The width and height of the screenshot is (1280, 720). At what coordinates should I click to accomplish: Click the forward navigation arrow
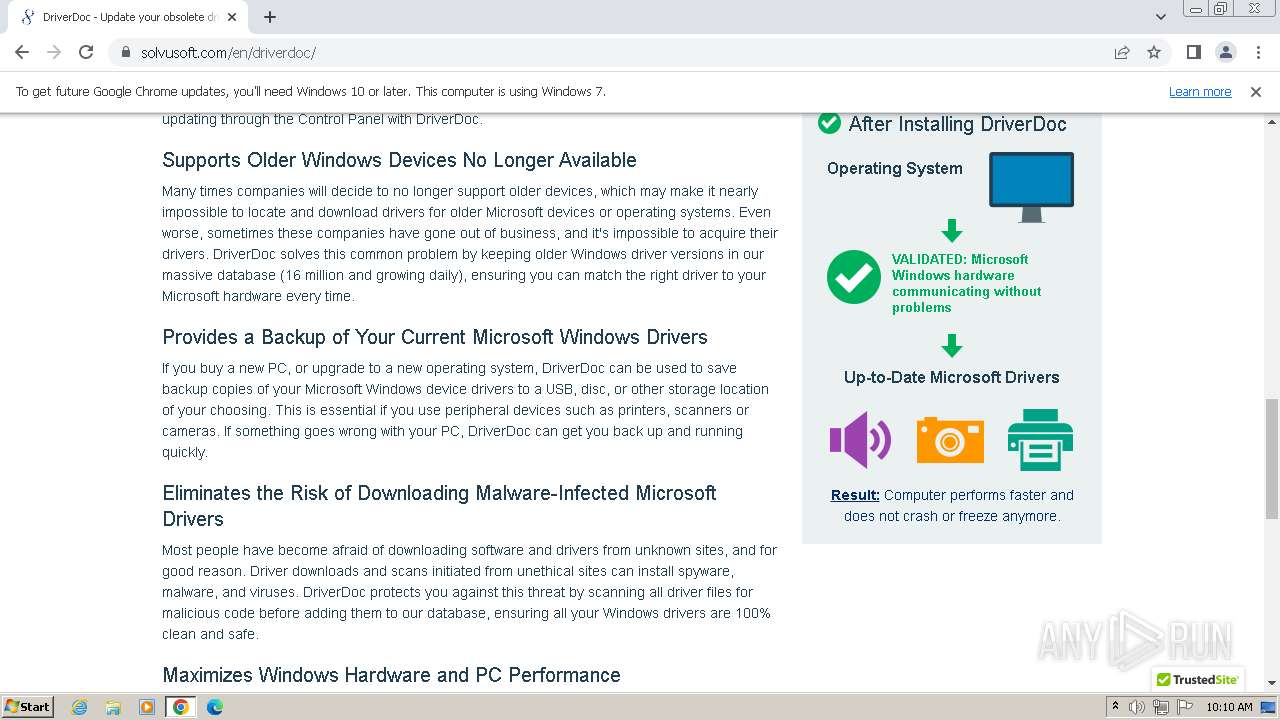pyautogui.click(x=54, y=52)
